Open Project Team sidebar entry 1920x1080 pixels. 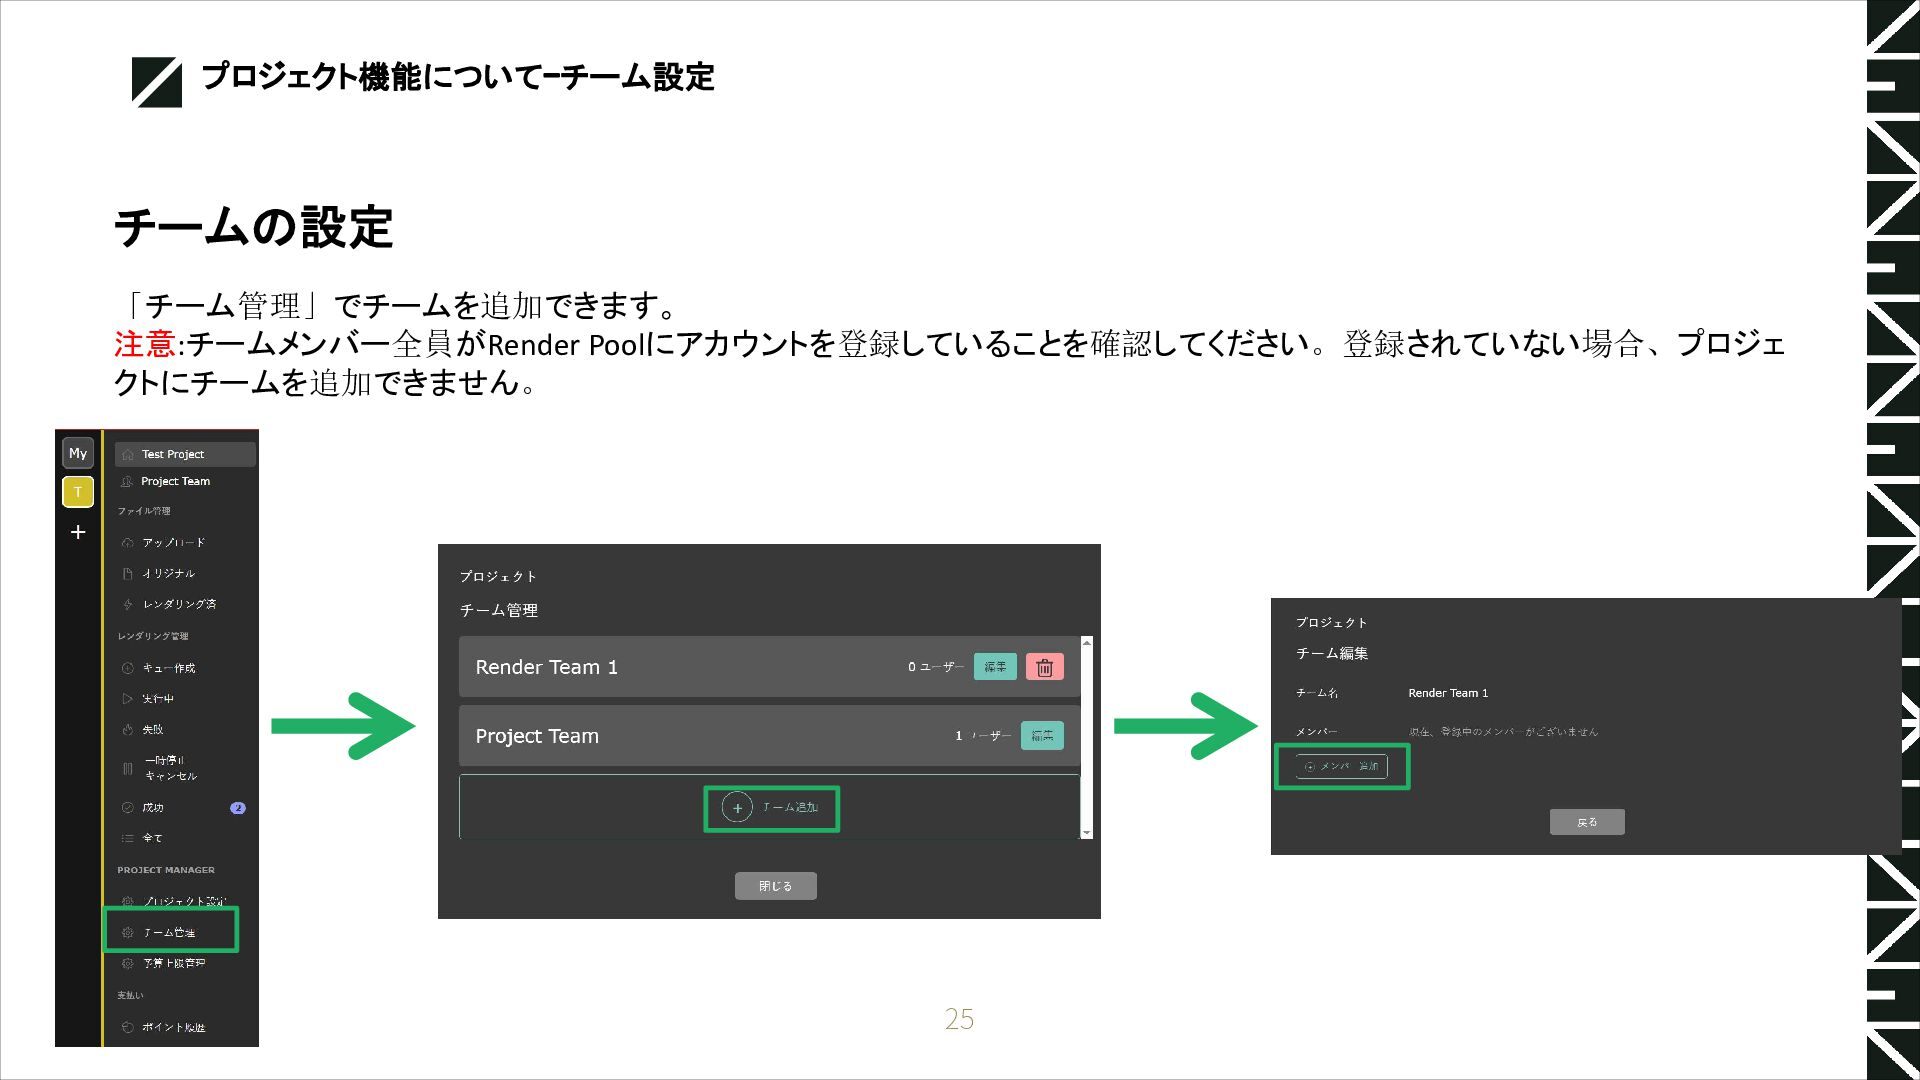coord(175,481)
